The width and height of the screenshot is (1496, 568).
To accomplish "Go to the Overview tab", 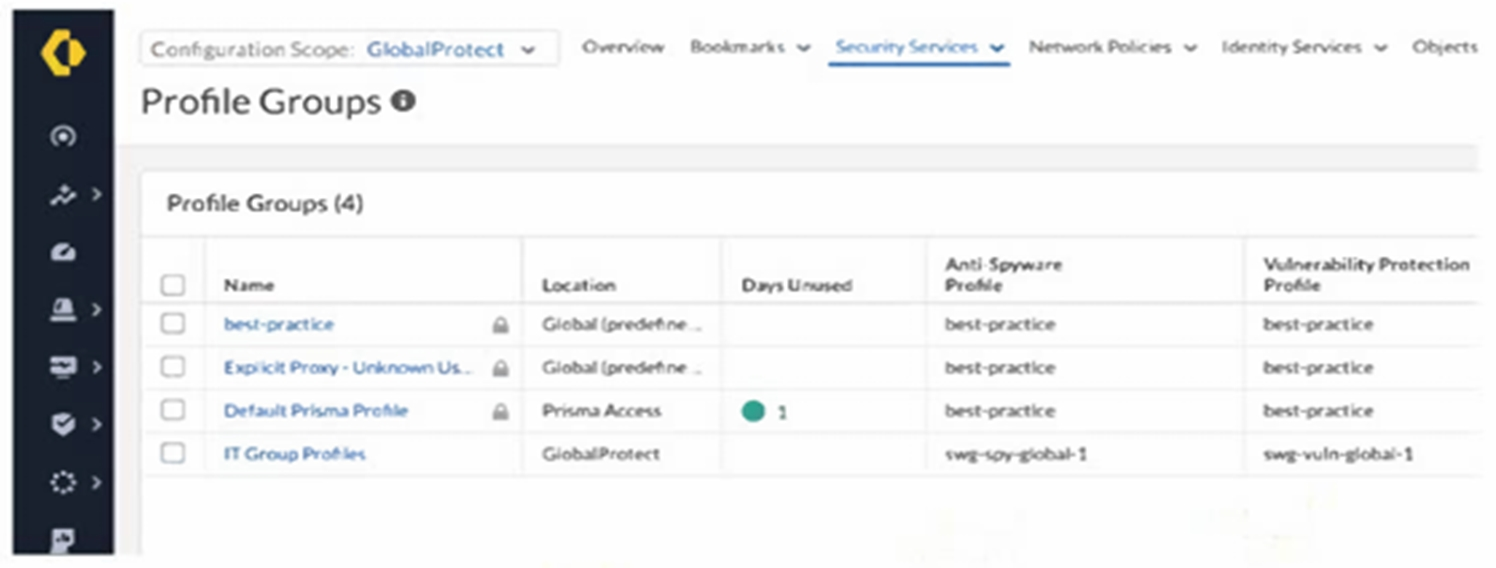I will [x=622, y=47].
